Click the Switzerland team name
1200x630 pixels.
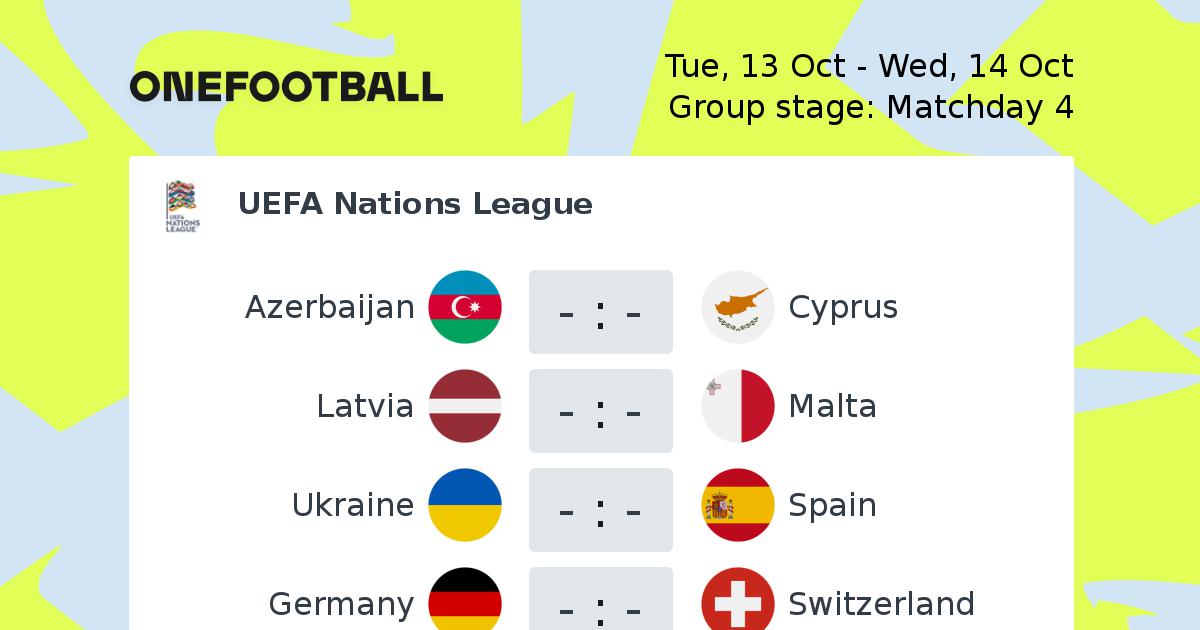click(x=882, y=604)
